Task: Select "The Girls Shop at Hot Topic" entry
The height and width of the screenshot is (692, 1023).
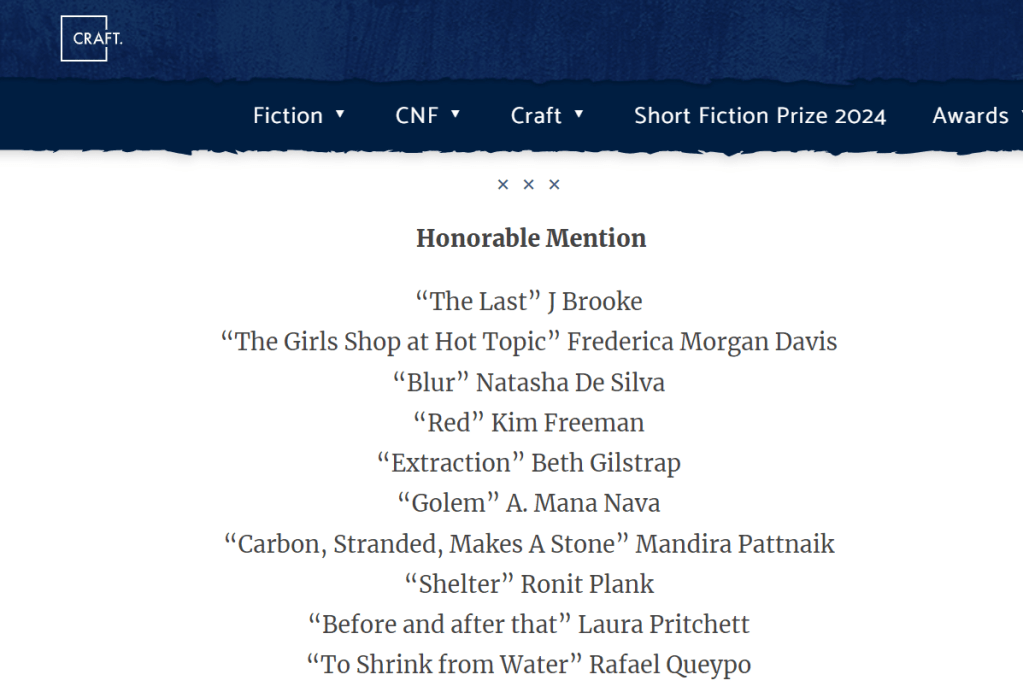Action: 528,341
